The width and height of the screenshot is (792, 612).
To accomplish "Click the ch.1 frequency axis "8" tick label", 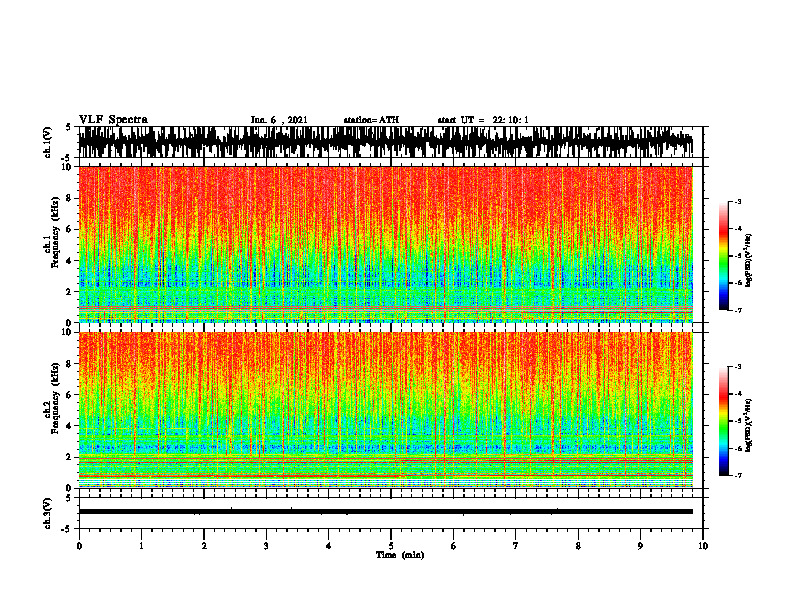I will pos(69,198).
